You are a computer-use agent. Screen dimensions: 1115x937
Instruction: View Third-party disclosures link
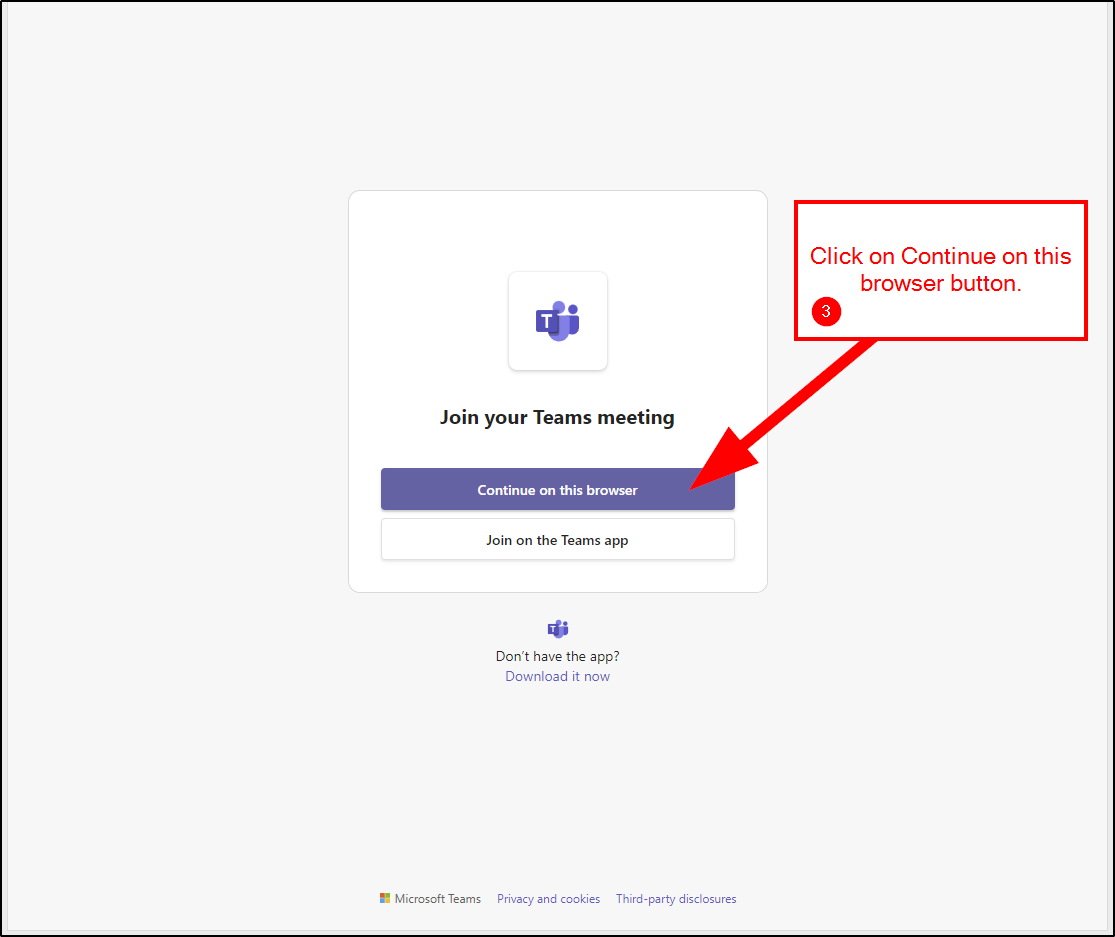pos(676,899)
